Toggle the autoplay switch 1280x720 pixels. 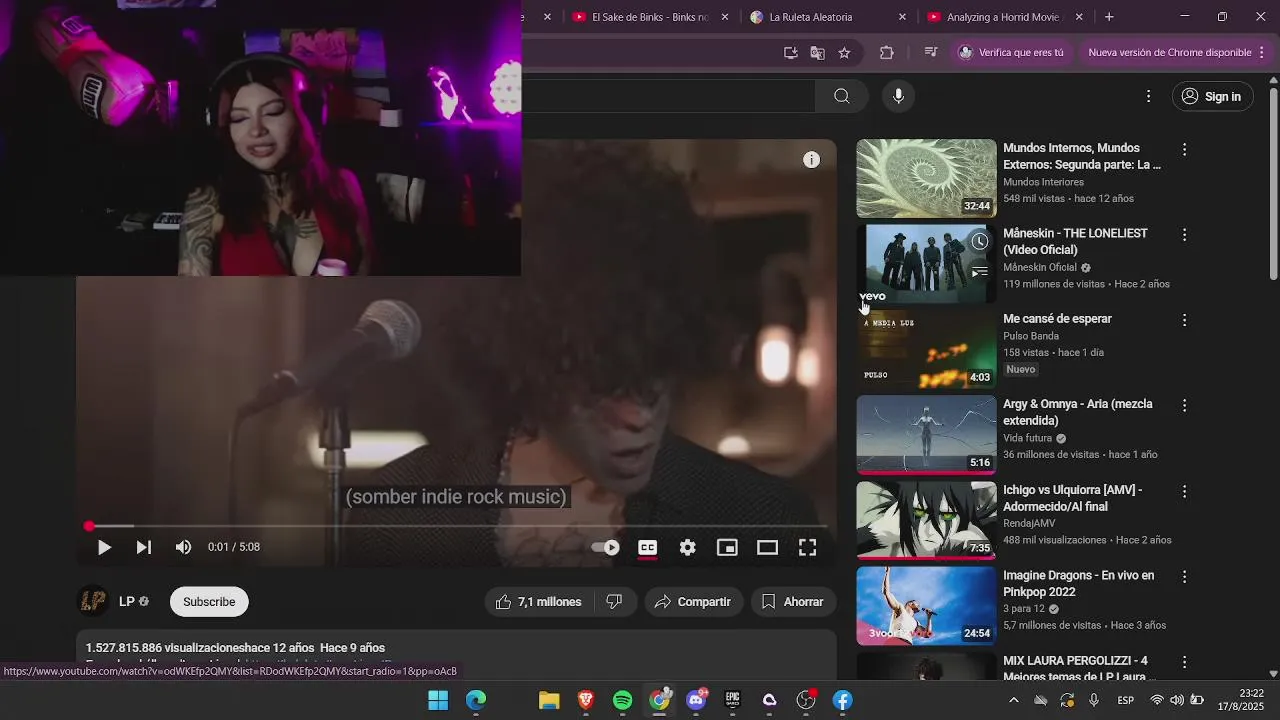[x=606, y=547]
